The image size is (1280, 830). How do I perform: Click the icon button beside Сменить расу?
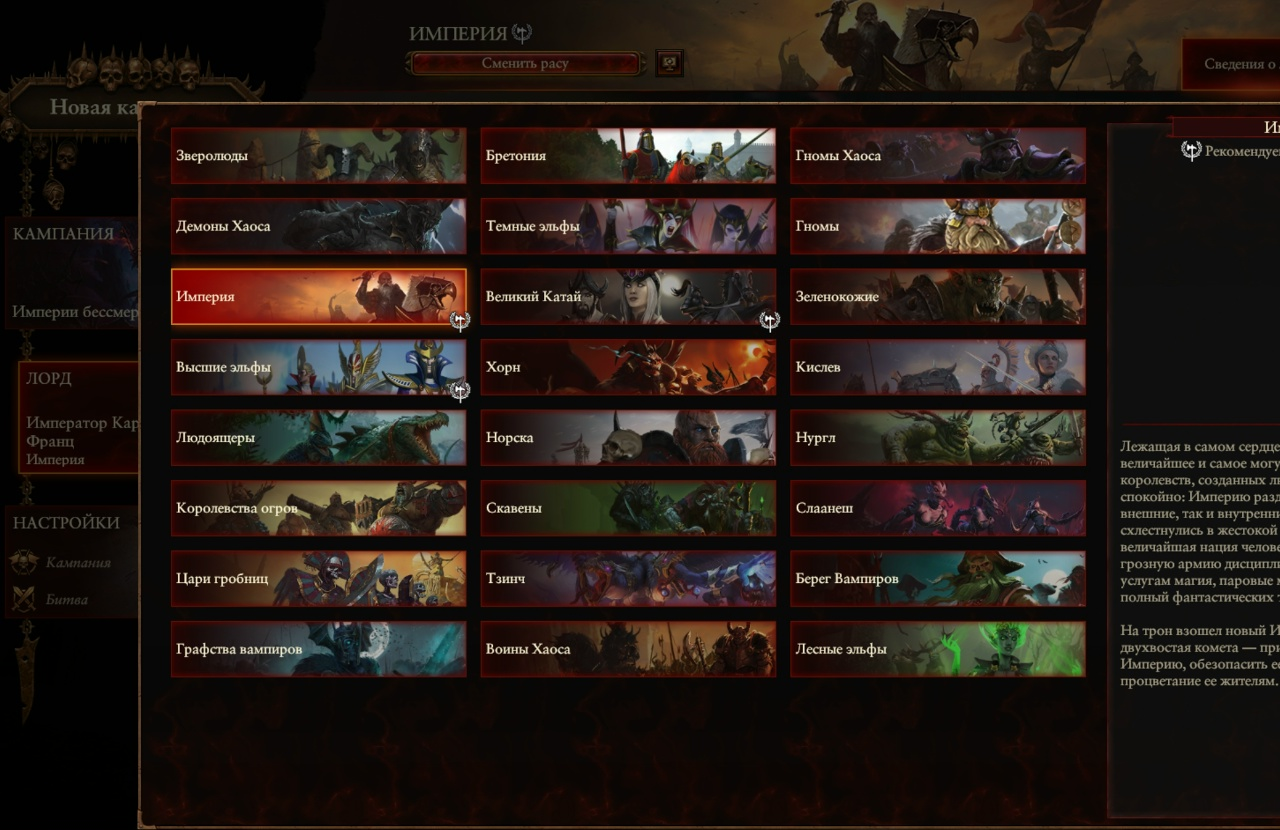pos(669,64)
